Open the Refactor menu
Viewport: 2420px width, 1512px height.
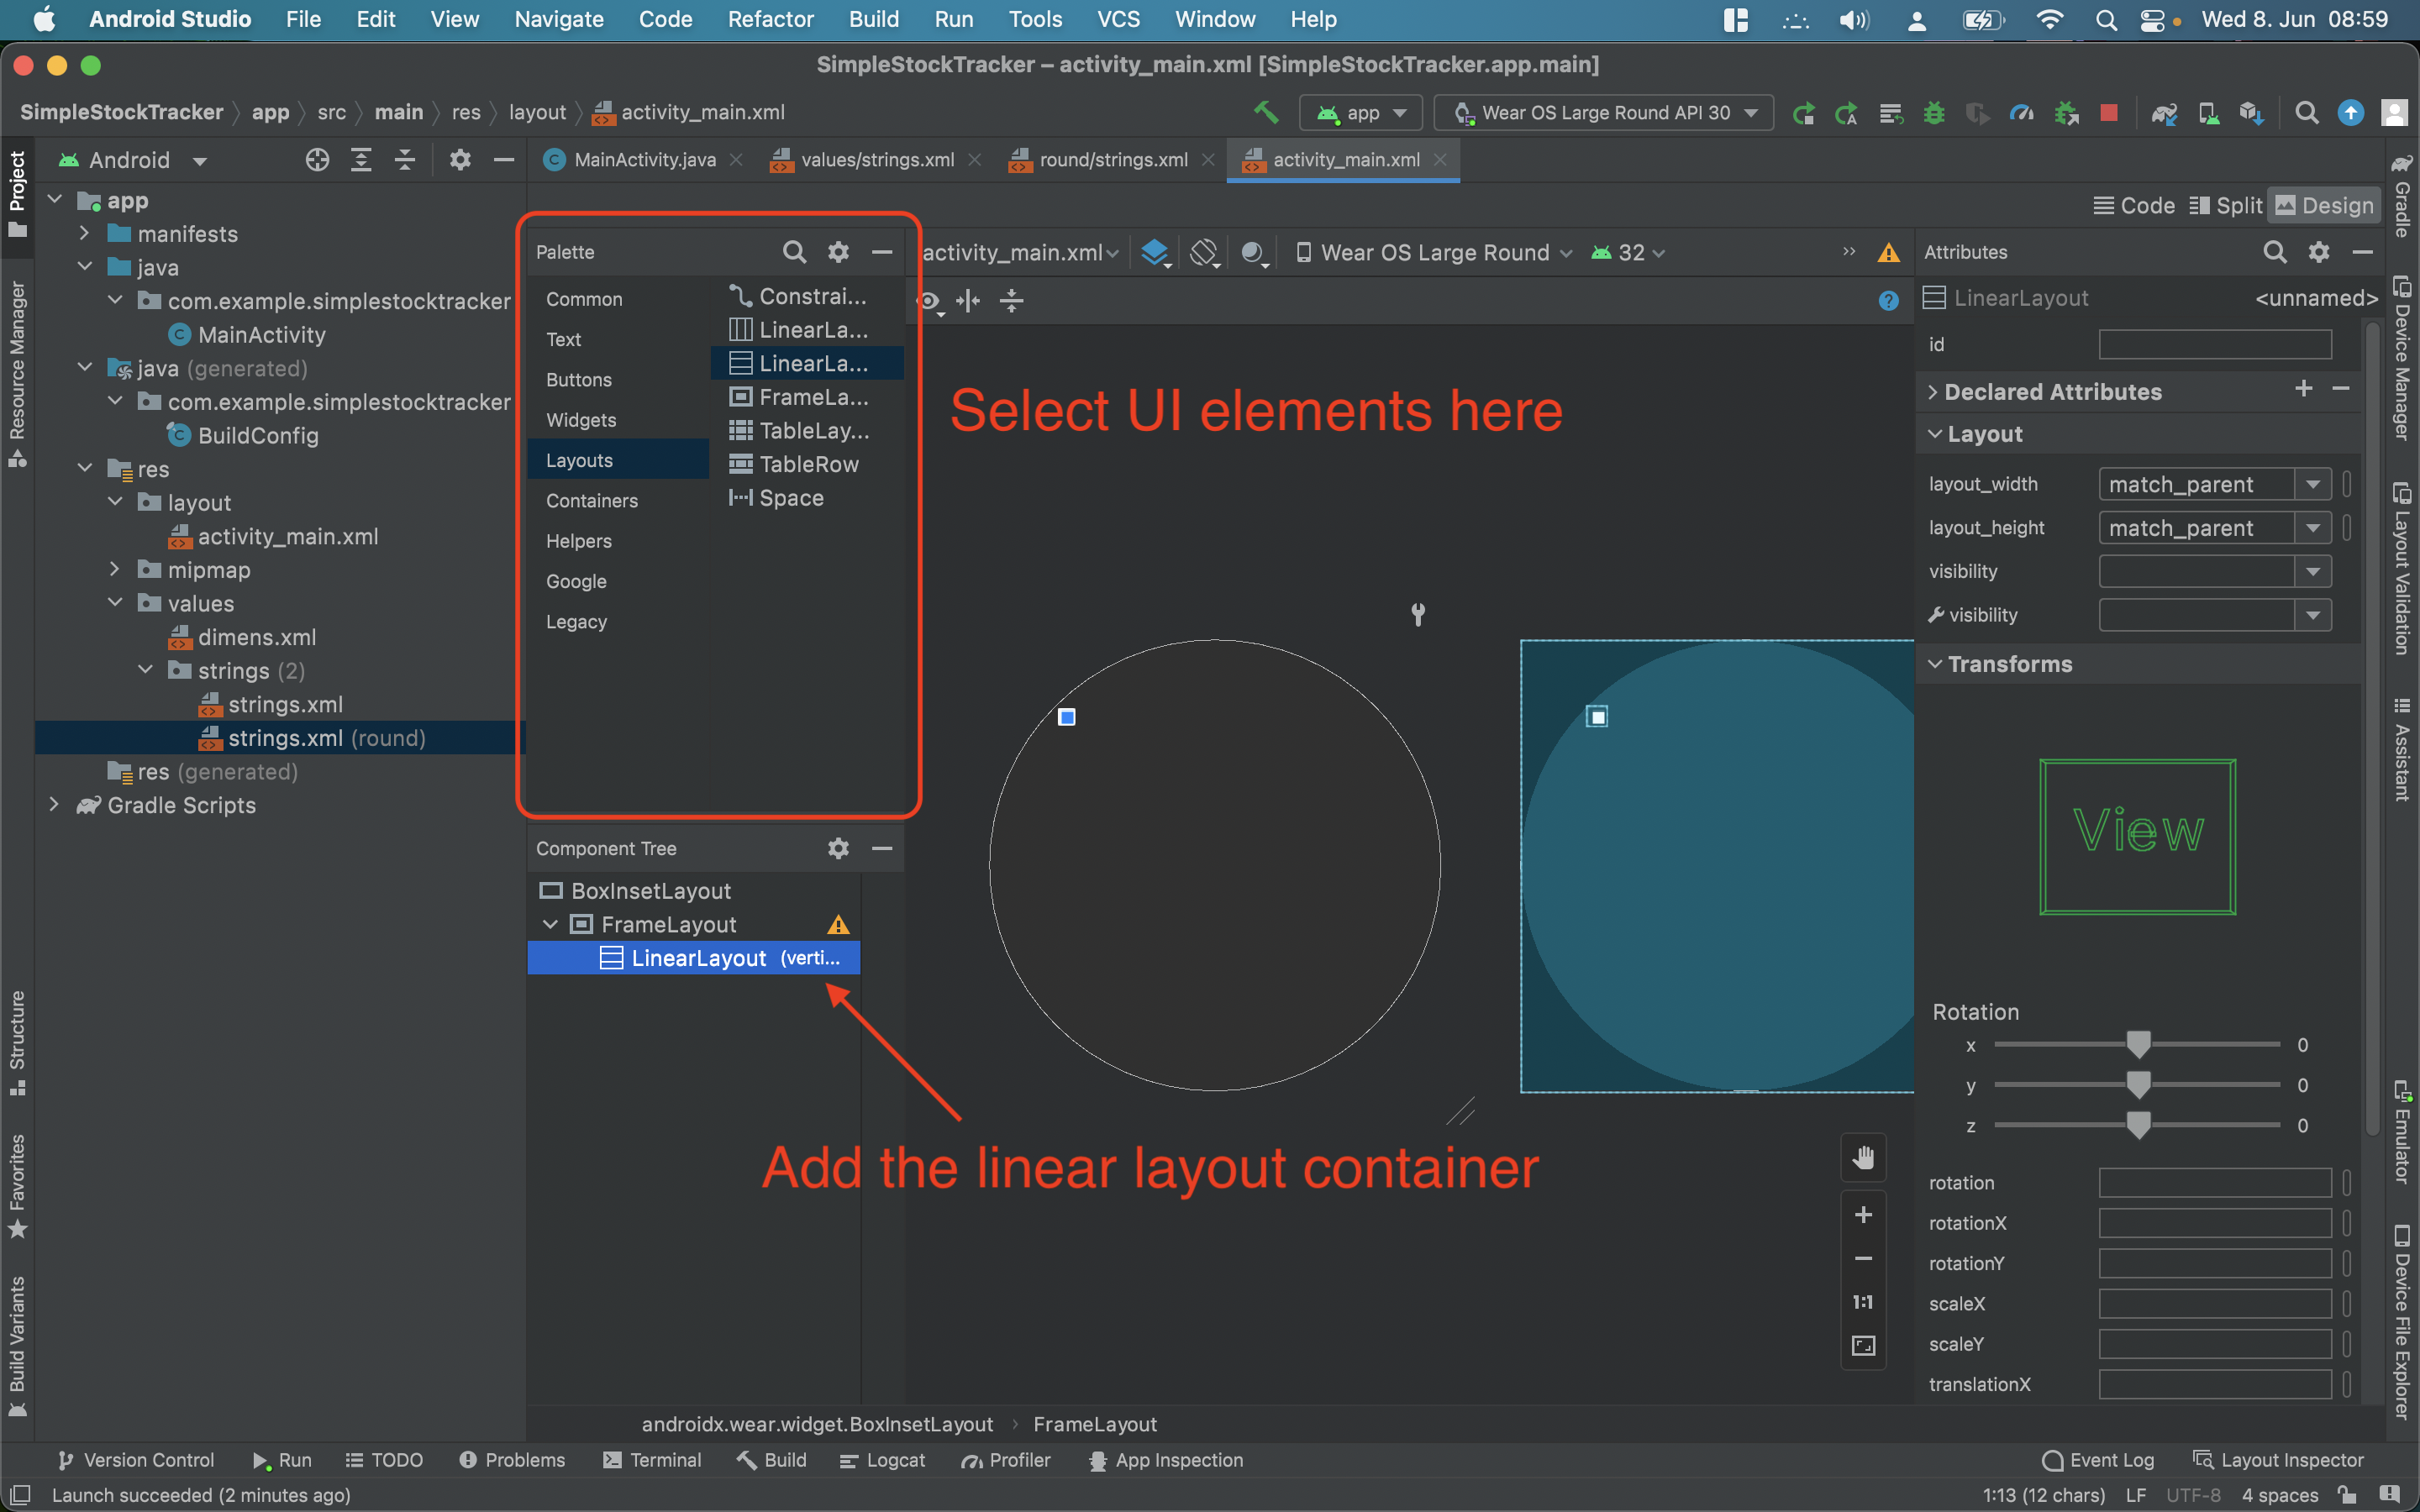(x=770, y=19)
